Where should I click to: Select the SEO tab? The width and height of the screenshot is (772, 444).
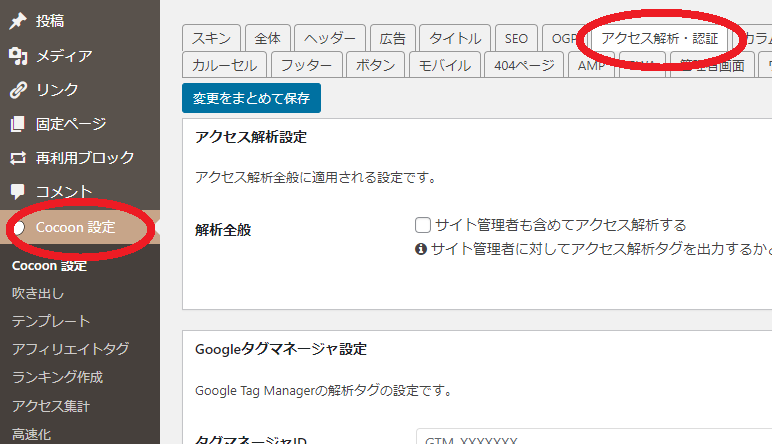pos(516,38)
